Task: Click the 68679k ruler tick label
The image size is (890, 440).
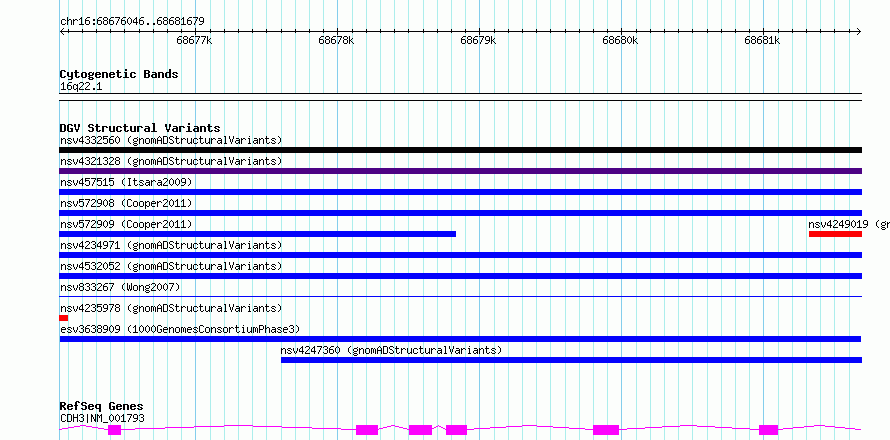Action: coord(478,40)
